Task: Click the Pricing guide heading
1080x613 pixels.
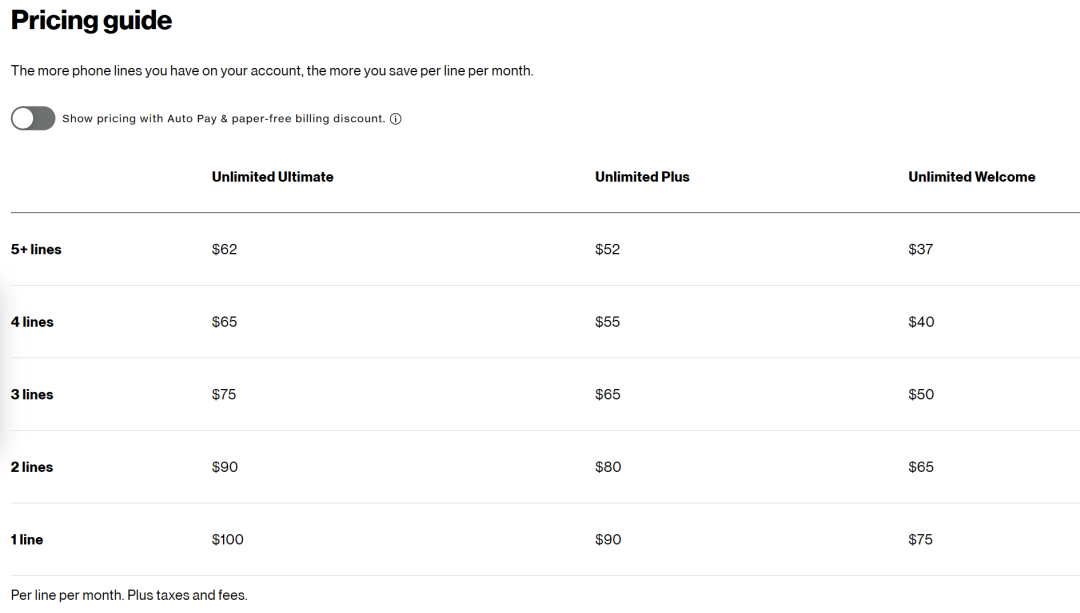Action: coord(92,21)
